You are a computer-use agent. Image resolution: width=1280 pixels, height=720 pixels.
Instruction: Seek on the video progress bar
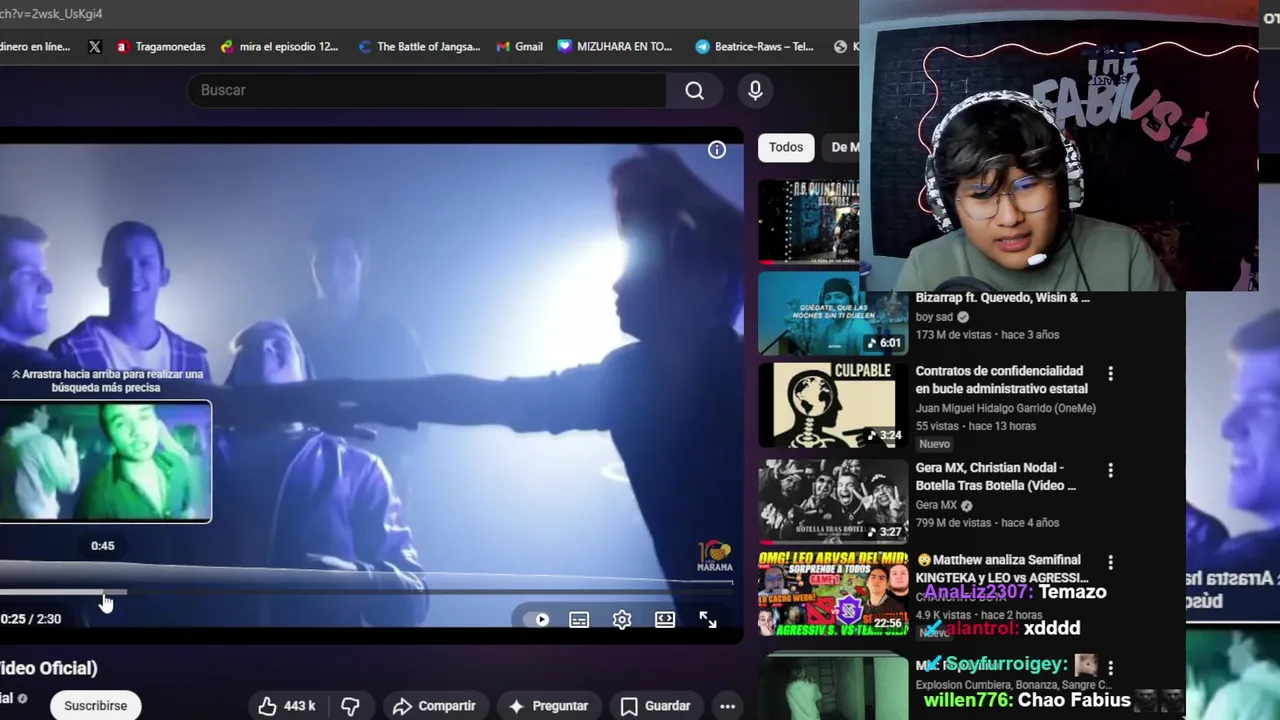(366, 592)
